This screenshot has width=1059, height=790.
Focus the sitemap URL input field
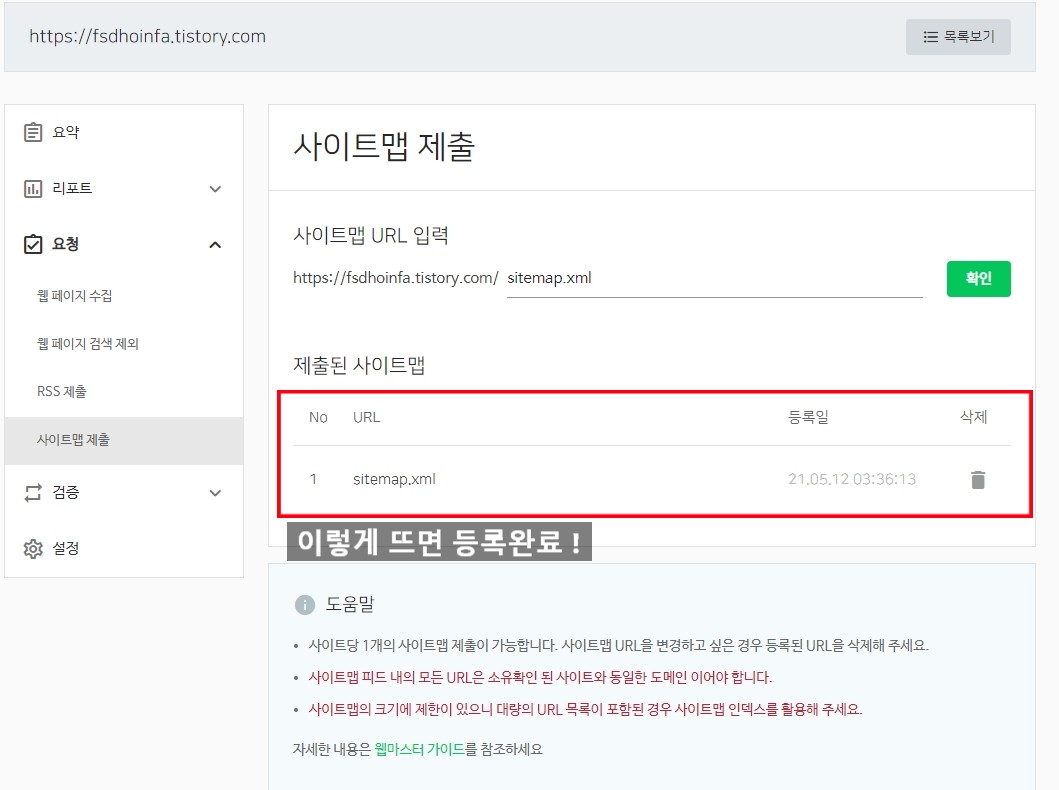pyautogui.click(x=715, y=279)
